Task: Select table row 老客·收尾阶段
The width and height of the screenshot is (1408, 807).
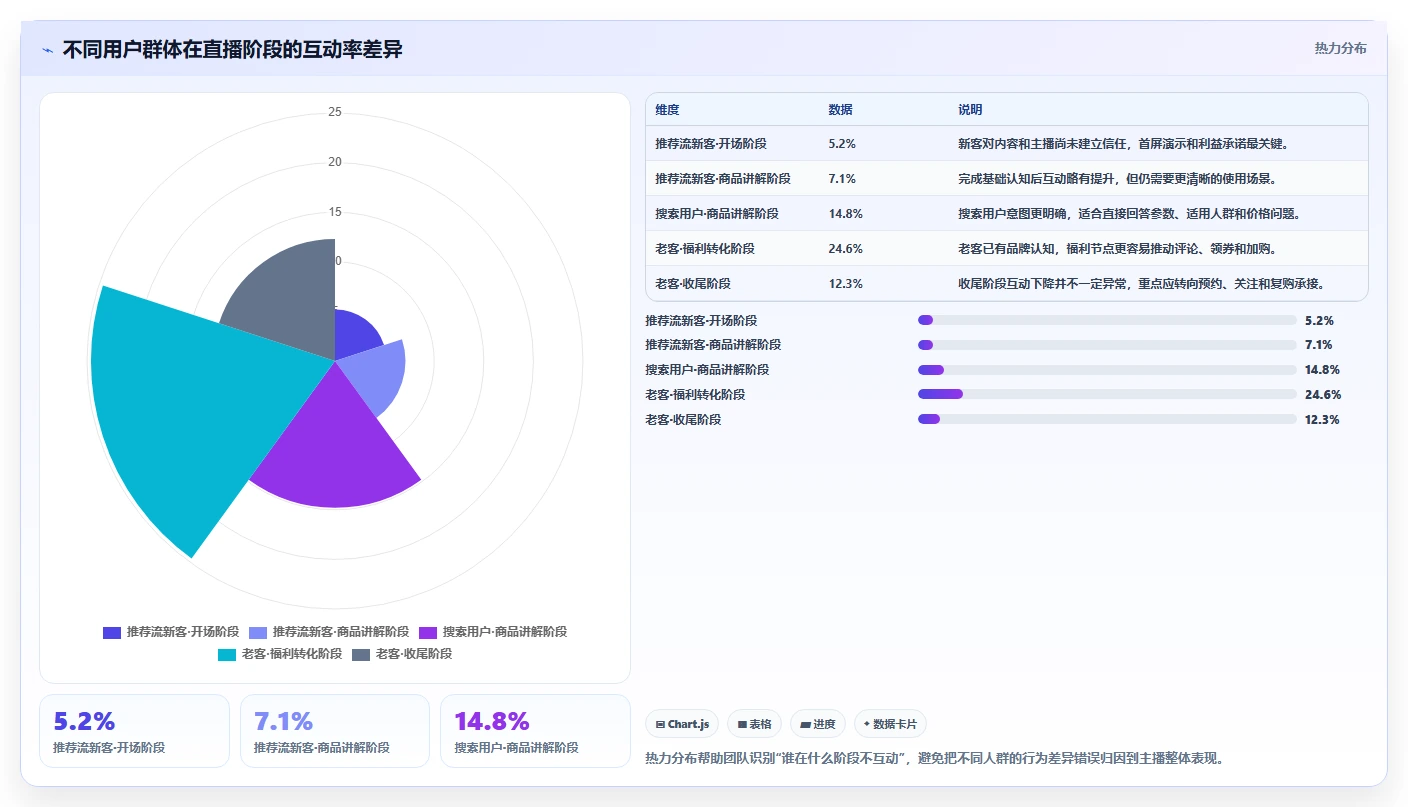Action: [x=1007, y=283]
